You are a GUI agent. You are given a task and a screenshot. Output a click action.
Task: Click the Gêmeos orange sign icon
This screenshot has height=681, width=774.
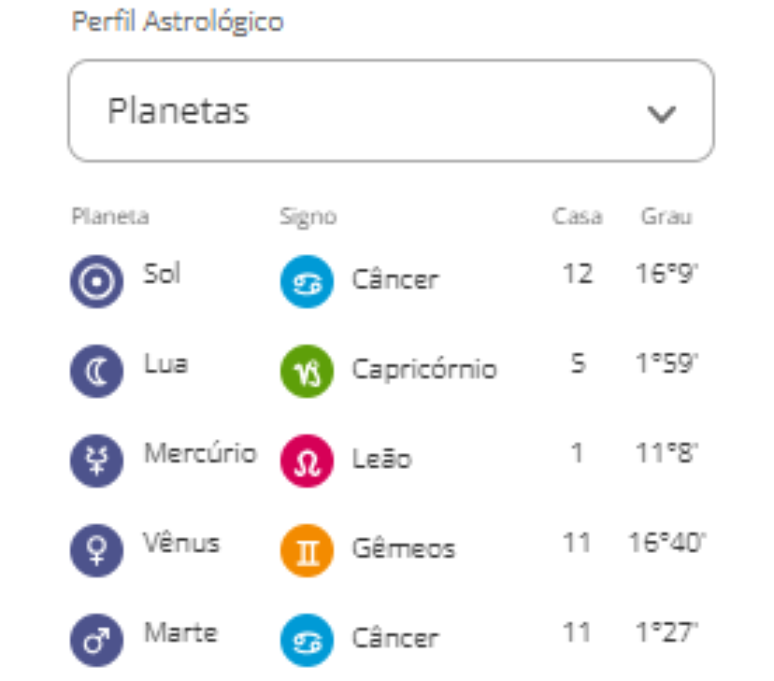(x=305, y=551)
